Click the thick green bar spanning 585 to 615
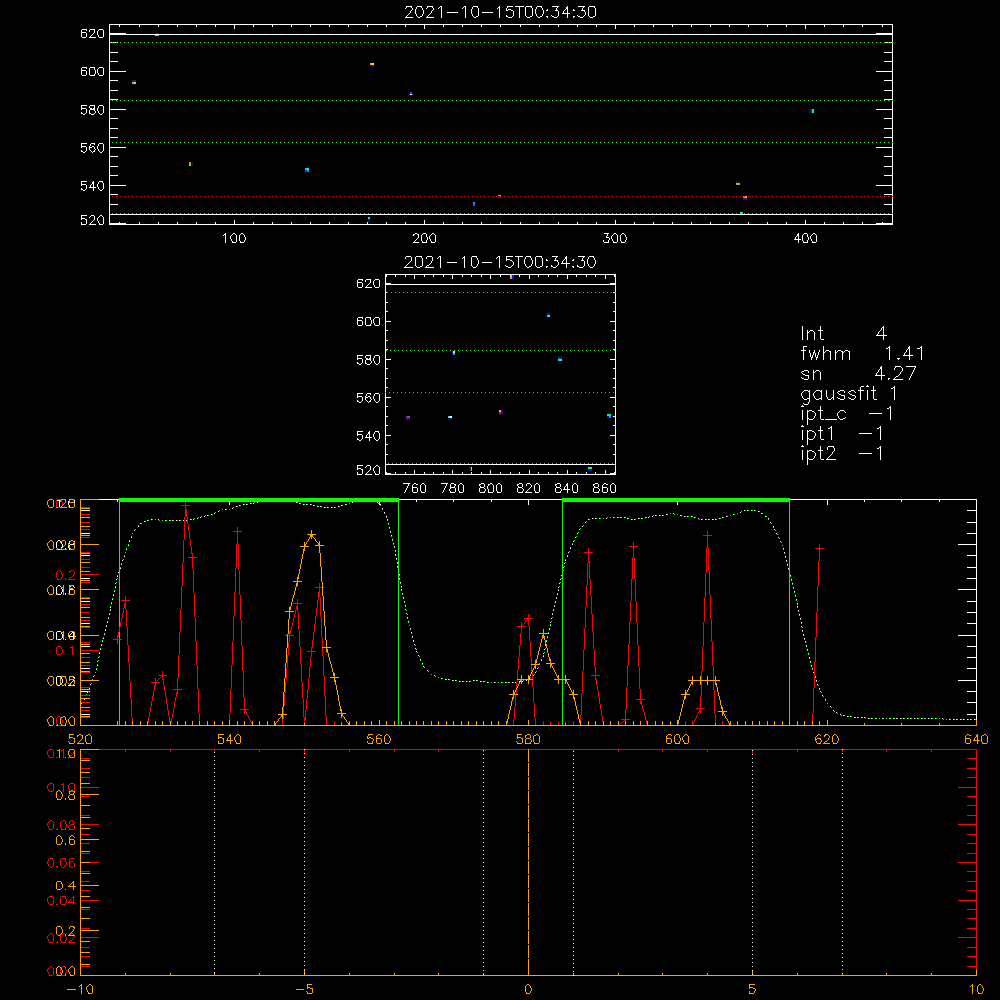Image resolution: width=1000 pixels, height=1000 pixels. click(x=676, y=500)
